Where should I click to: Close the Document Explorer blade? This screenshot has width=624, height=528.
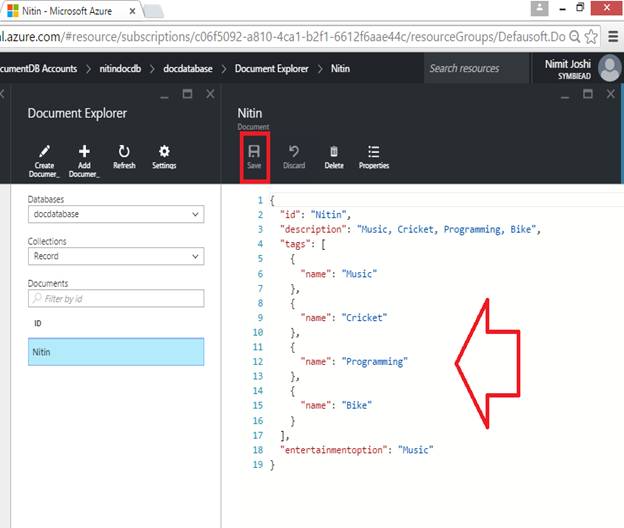[x=210, y=94]
